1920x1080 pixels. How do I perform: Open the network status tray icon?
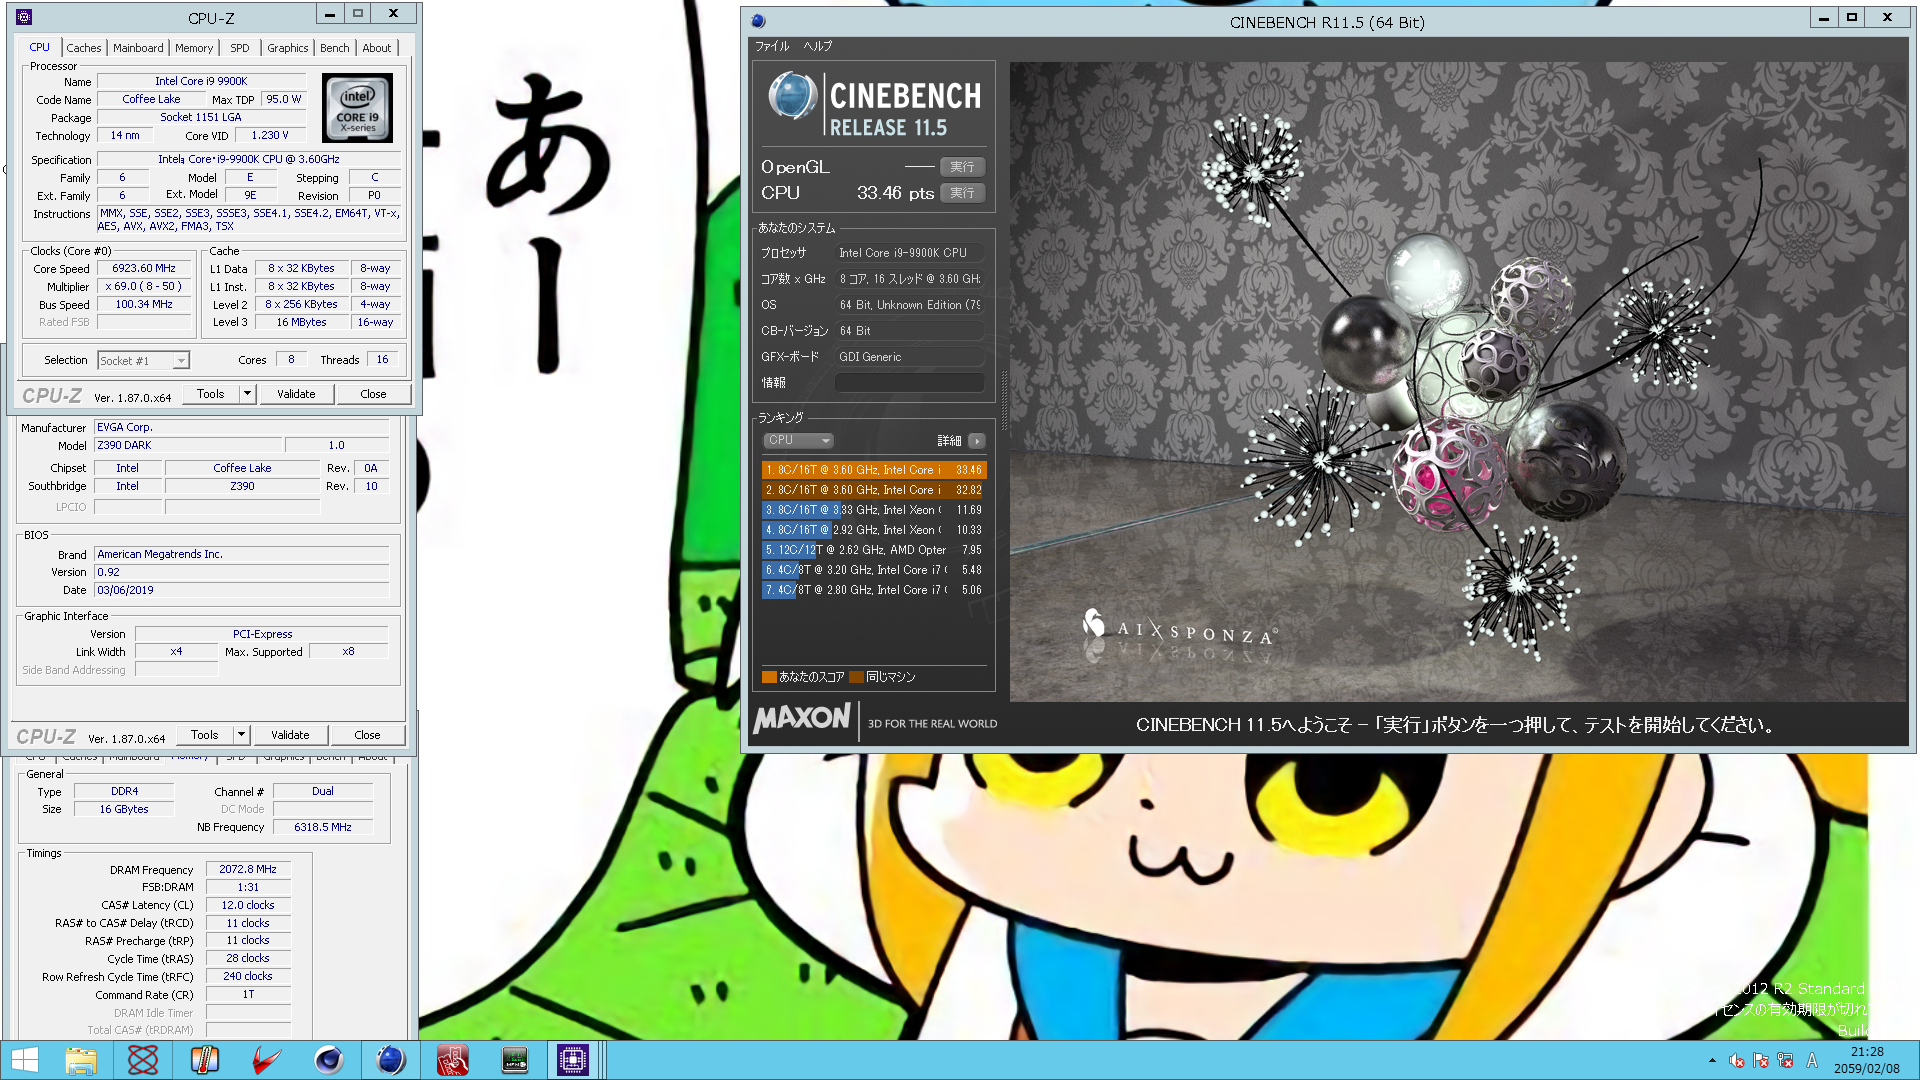coord(1785,1061)
